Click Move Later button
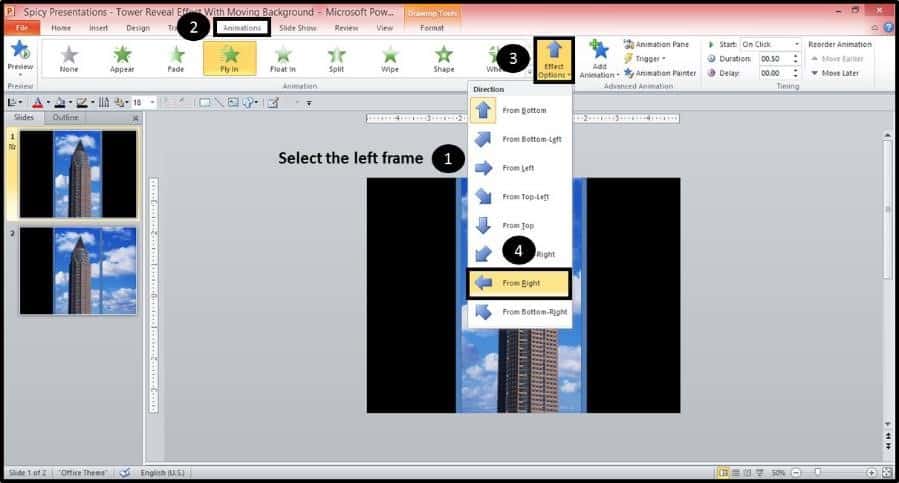 [x=835, y=73]
